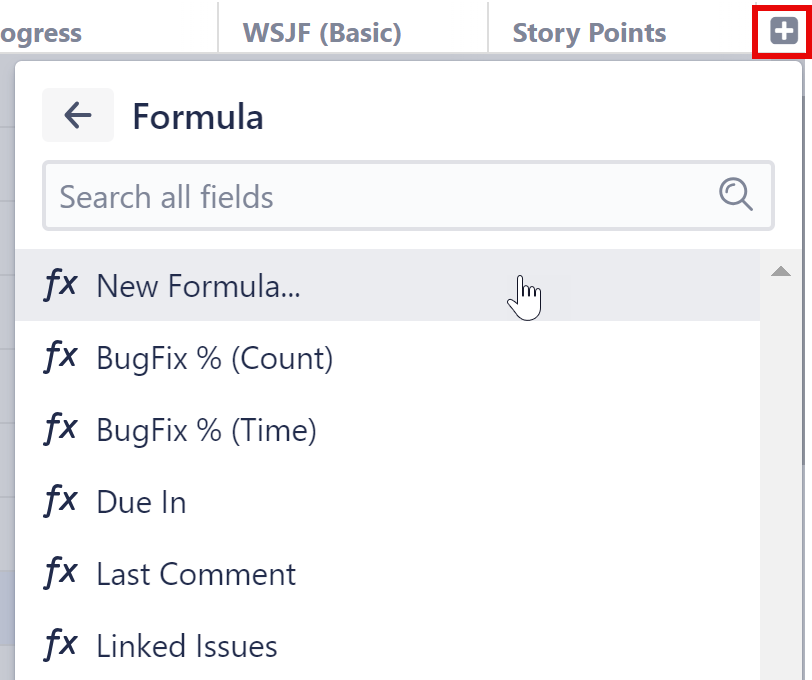Click the fx icon next to Linked Issues
Viewport: 812px width, 680px height.
(x=61, y=645)
